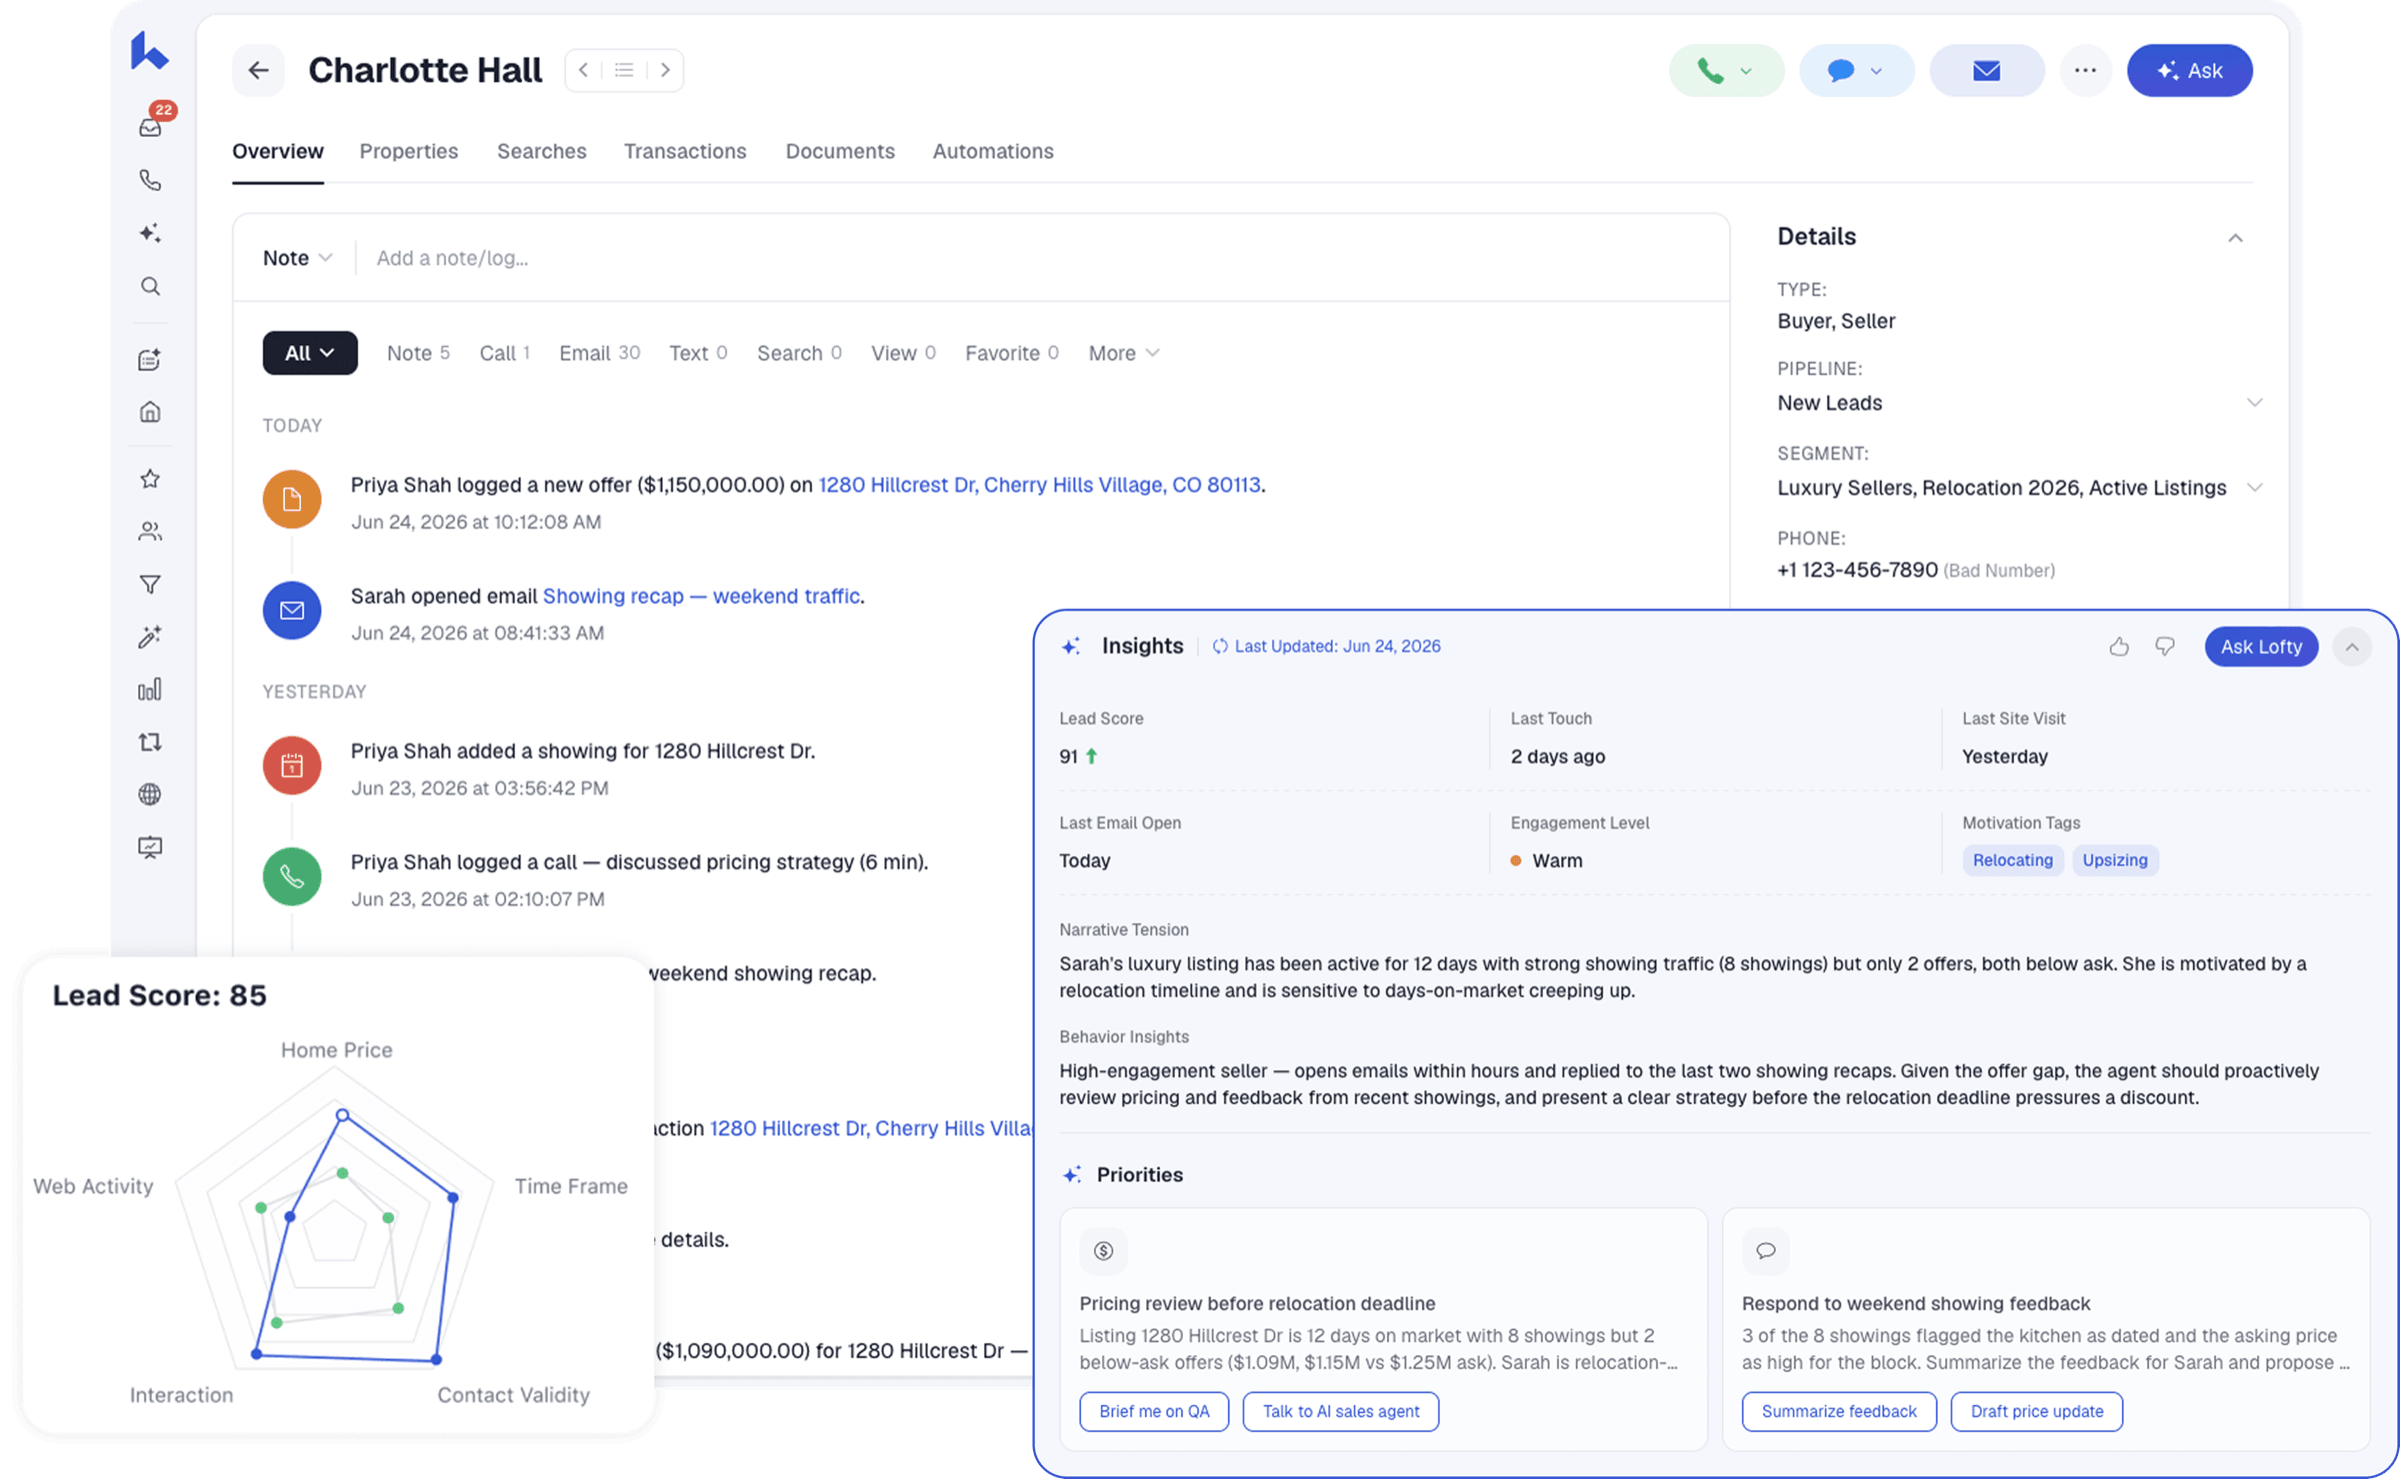This screenshot has height=1479, width=2400.
Task: Open the phone icon in left sidebar
Action: click(150, 180)
